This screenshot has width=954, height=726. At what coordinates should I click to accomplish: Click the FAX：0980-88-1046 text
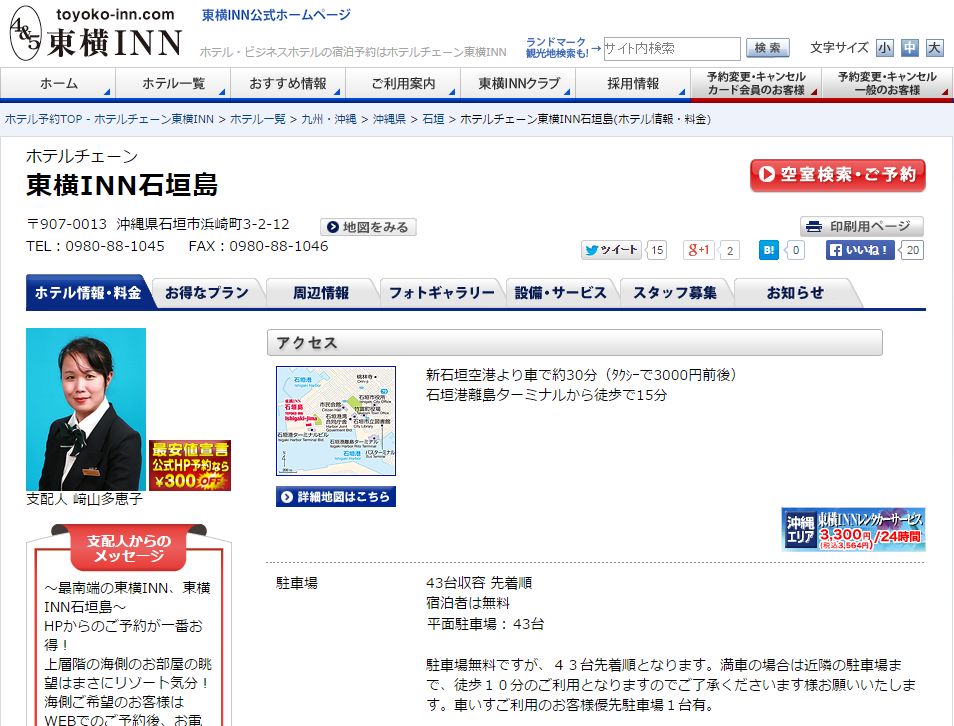(x=259, y=246)
